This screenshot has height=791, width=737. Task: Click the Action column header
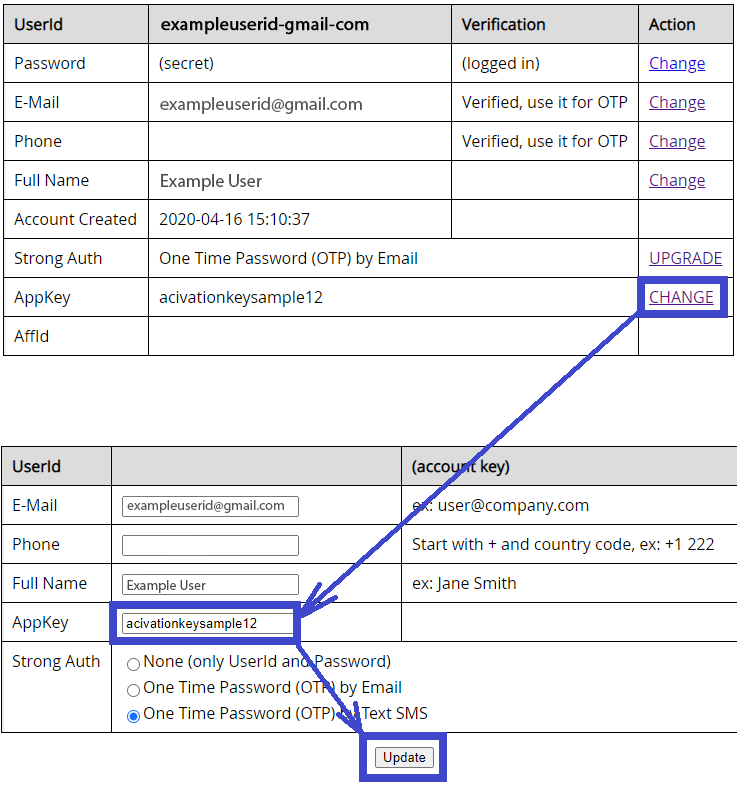[672, 24]
